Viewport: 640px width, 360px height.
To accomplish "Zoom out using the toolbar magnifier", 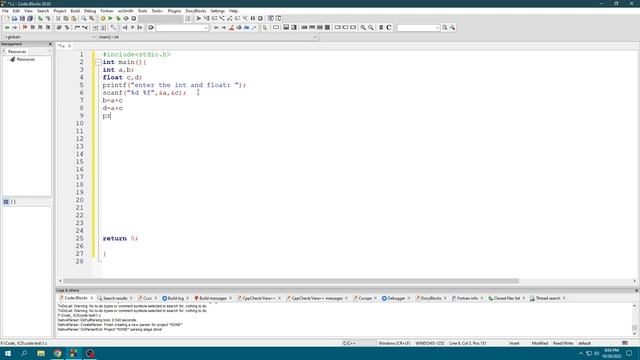I will [371, 27].
